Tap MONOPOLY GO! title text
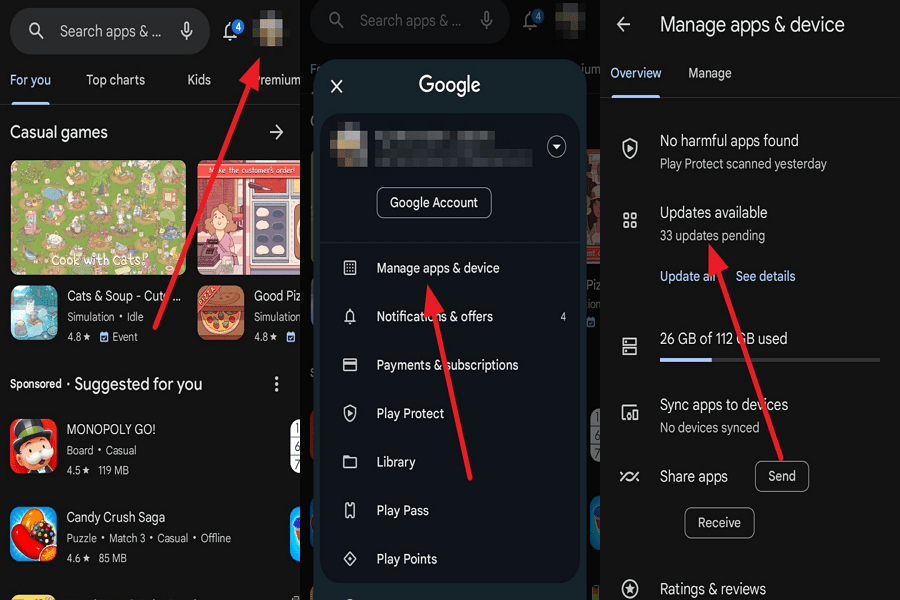The image size is (900, 600). coord(111,429)
